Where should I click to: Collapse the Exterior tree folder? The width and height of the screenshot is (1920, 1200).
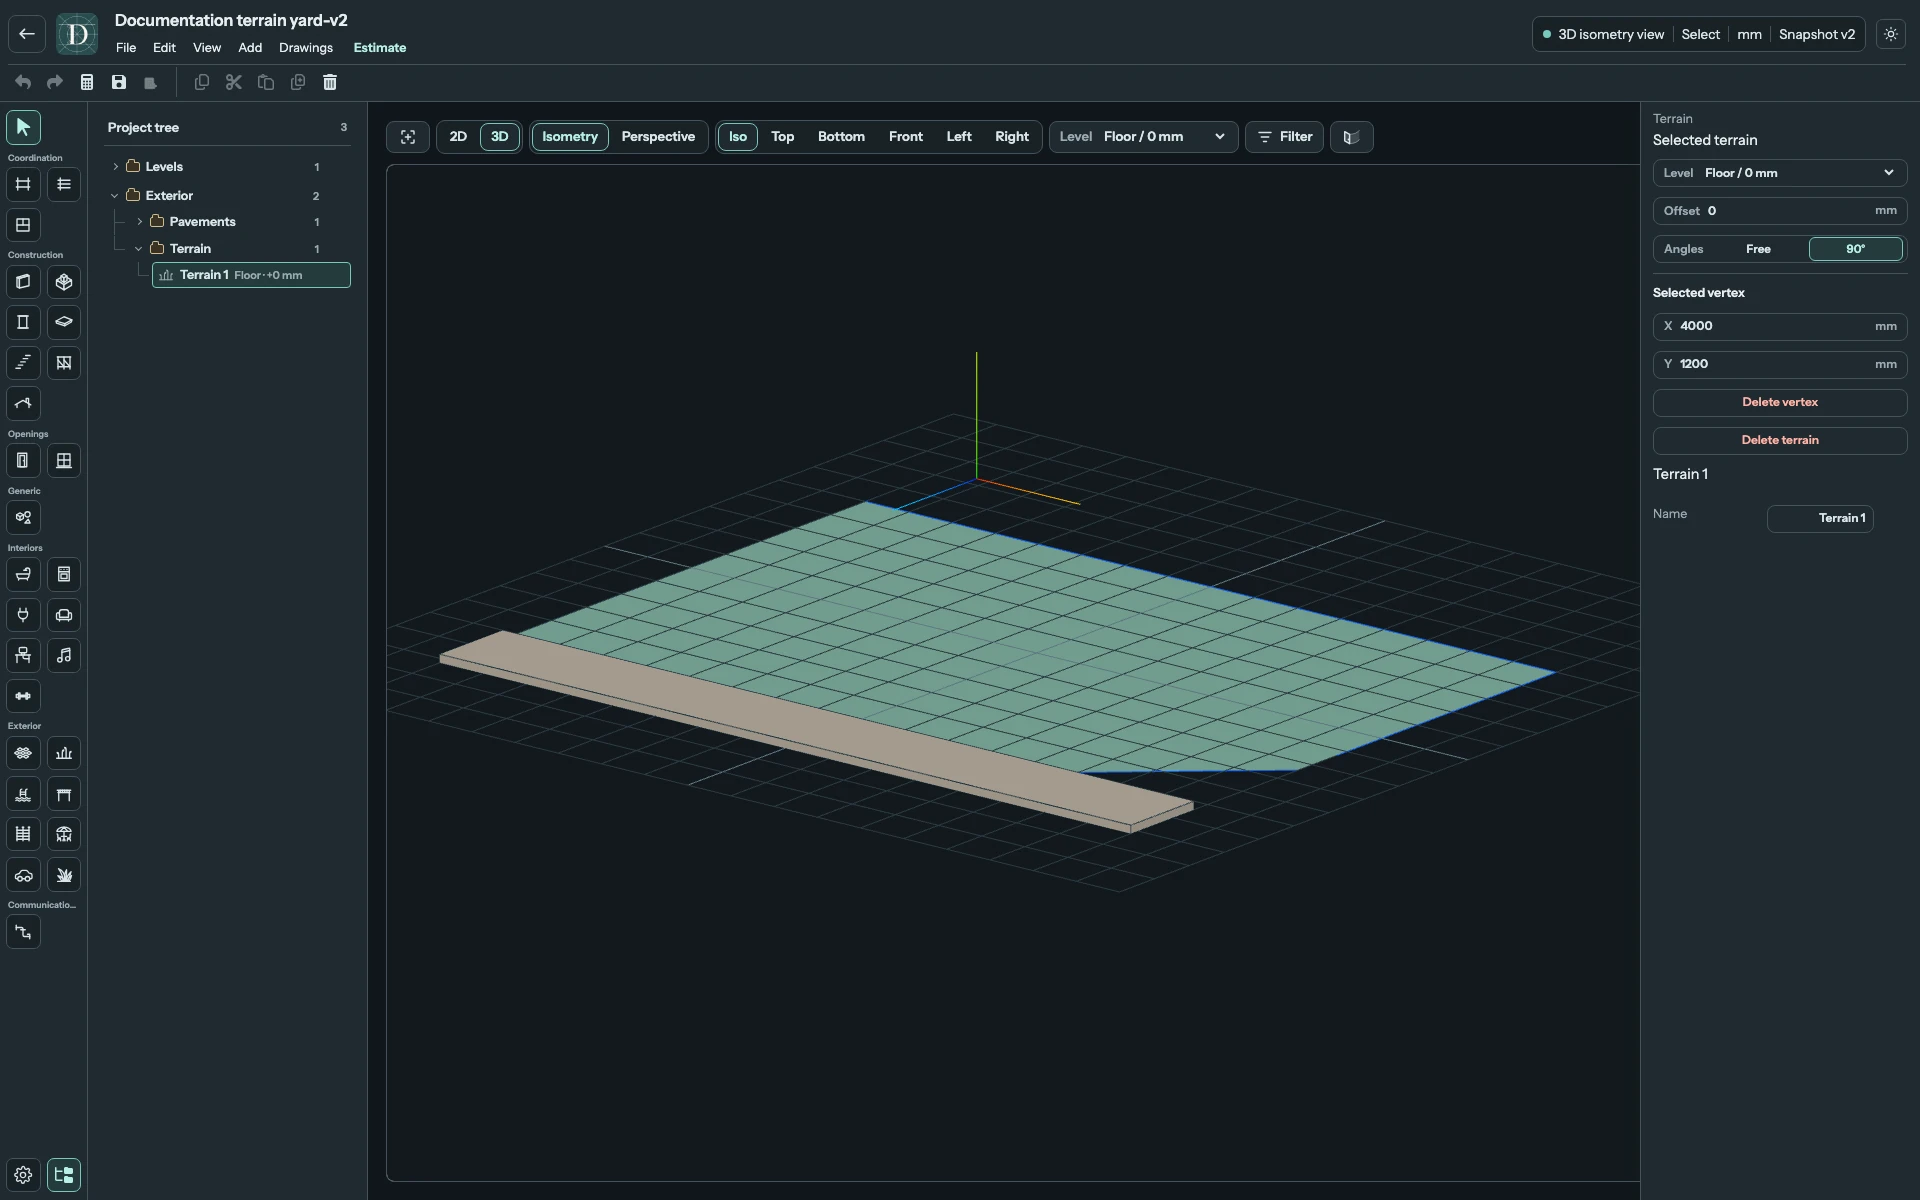click(116, 196)
